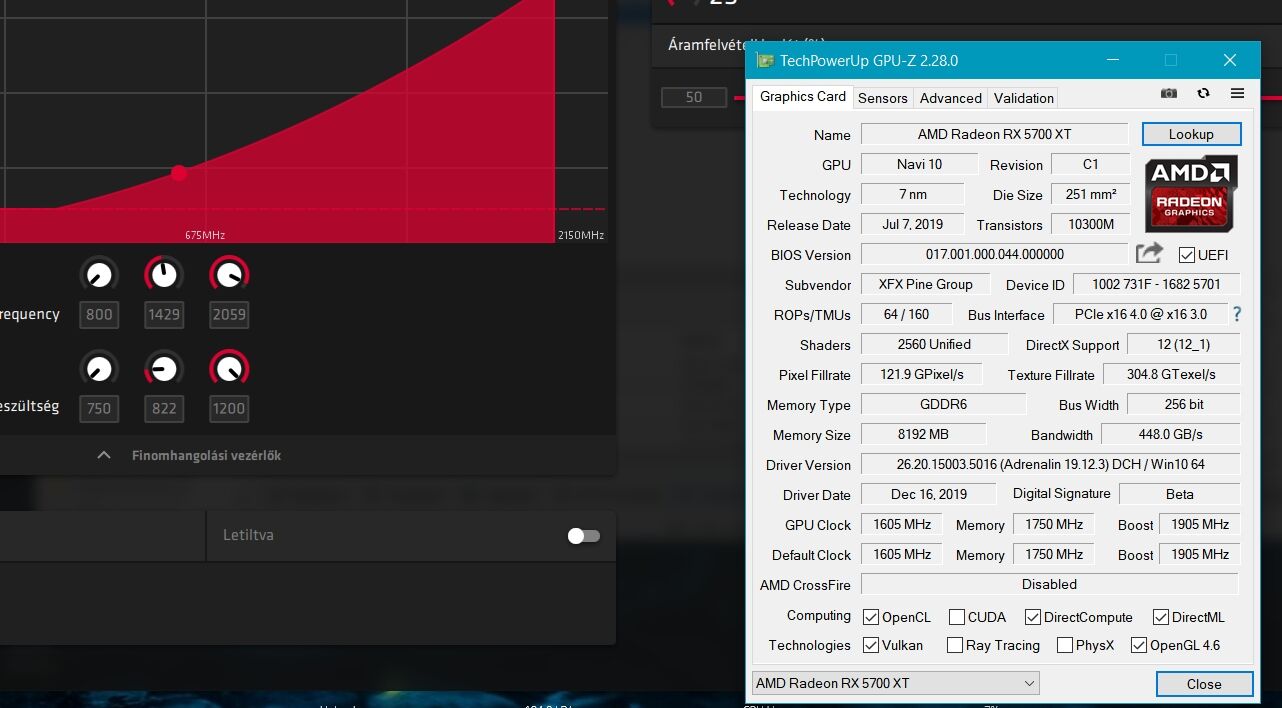The width and height of the screenshot is (1282, 708).
Task: Click the Bus Interface question mark
Action: point(1237,314)
